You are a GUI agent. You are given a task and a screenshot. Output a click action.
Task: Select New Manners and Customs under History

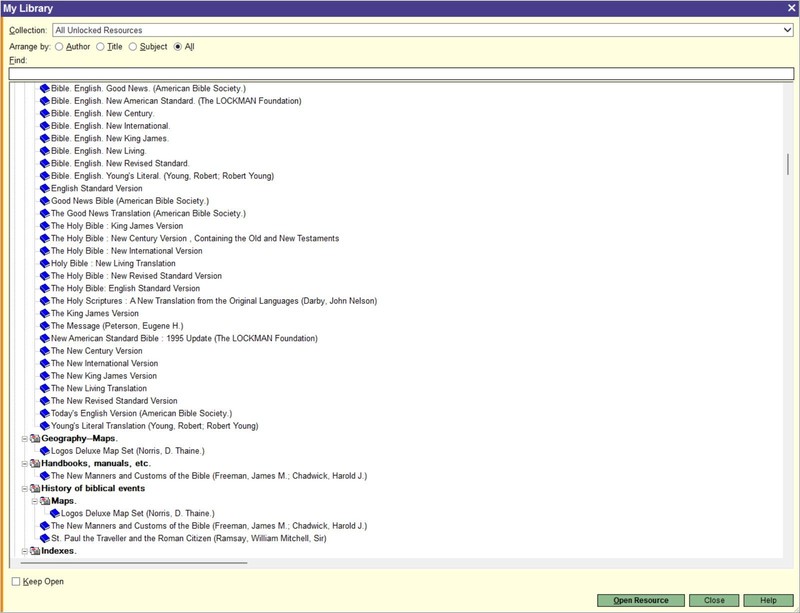(209, 526)
